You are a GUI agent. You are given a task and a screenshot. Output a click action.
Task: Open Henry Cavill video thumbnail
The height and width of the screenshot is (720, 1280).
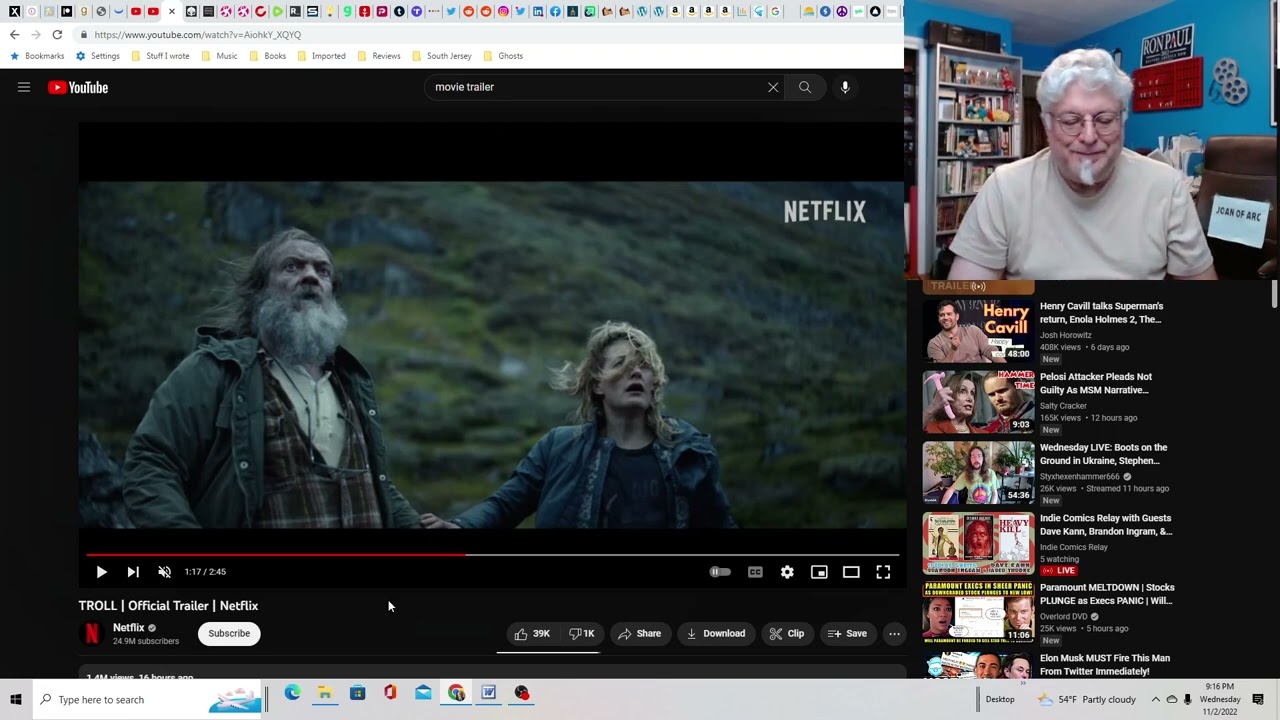(x=978, y=331)
